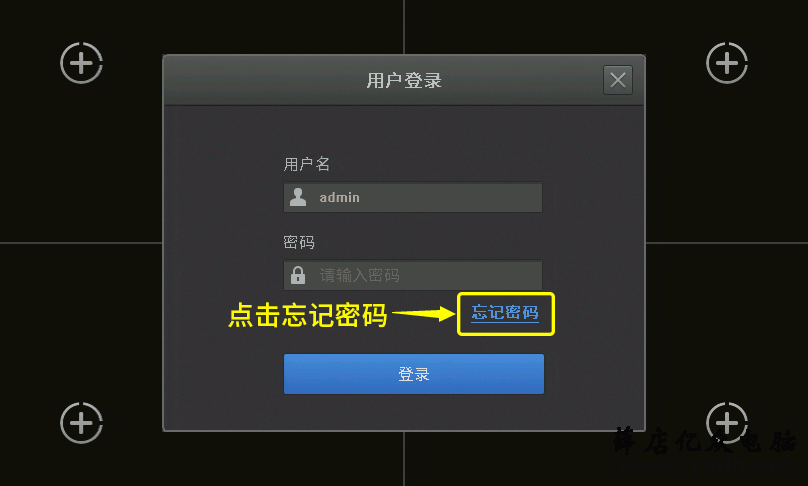This screenshot has width=808, height=486.
Task: Click the user silhouette icon beside admin
Action: 298,197
